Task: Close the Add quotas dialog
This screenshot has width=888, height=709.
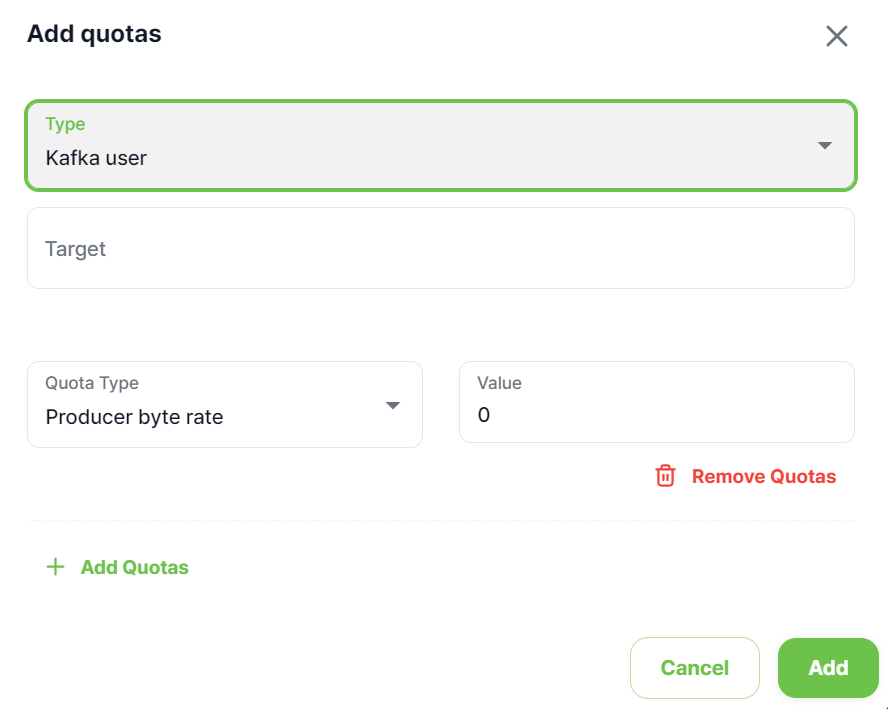Action: click(836, 36)
